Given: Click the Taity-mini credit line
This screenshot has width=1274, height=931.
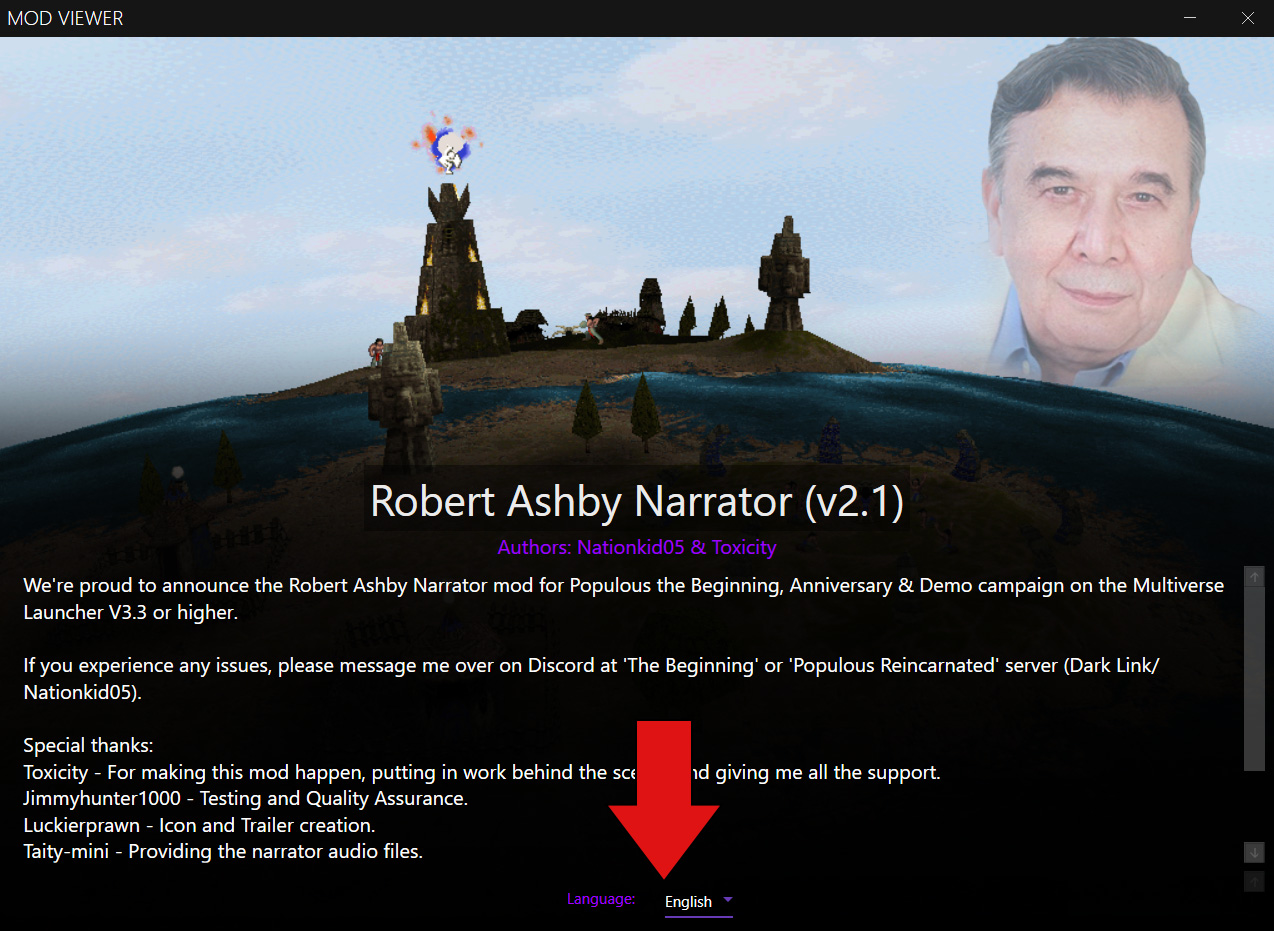Looking at the screenshot, I should tap(223, 853).
